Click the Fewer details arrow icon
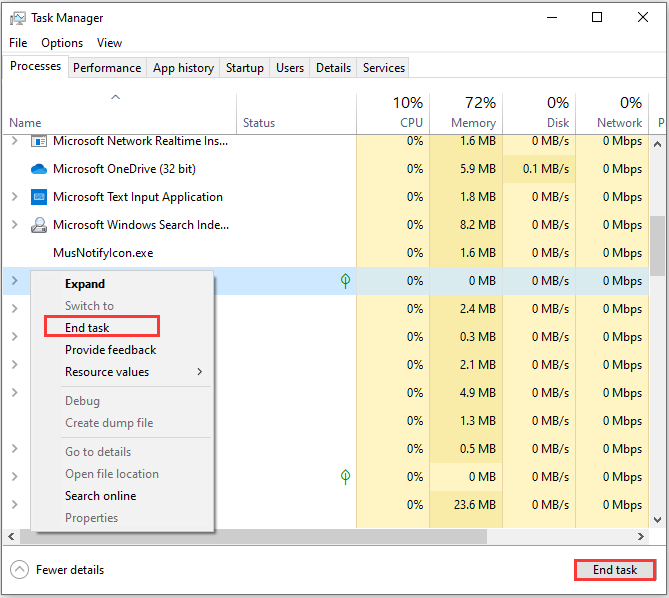669x598 pixels. click(x=19, y=570)
